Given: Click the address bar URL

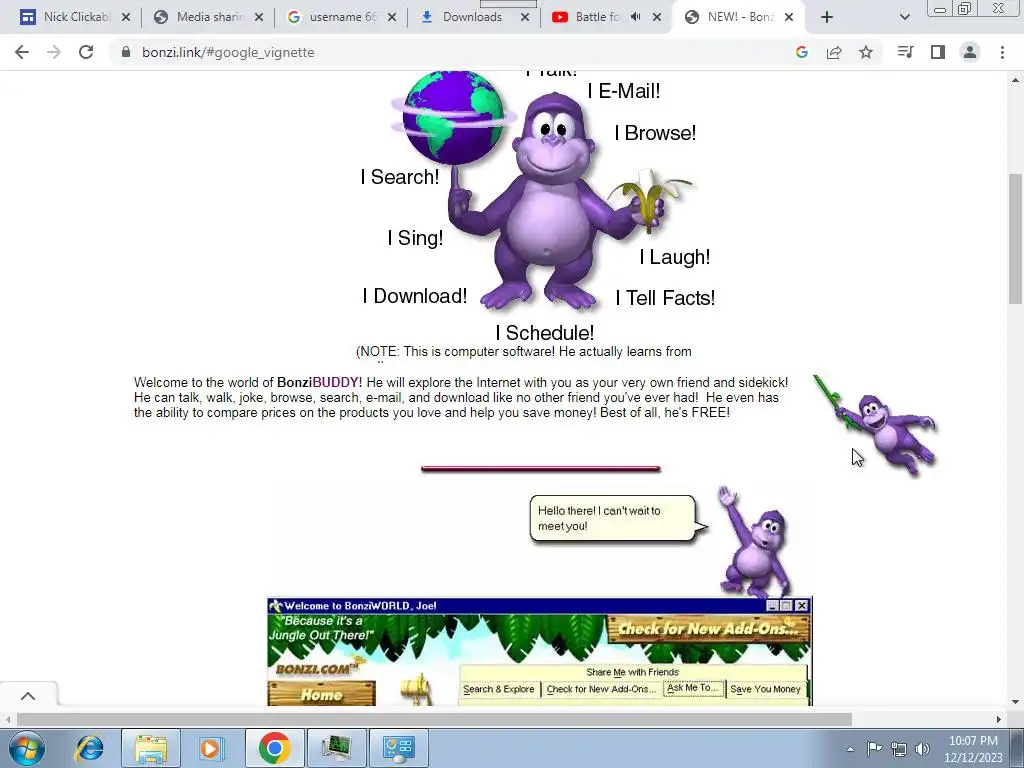Looking at the screenshot, I should coord(228,52).
